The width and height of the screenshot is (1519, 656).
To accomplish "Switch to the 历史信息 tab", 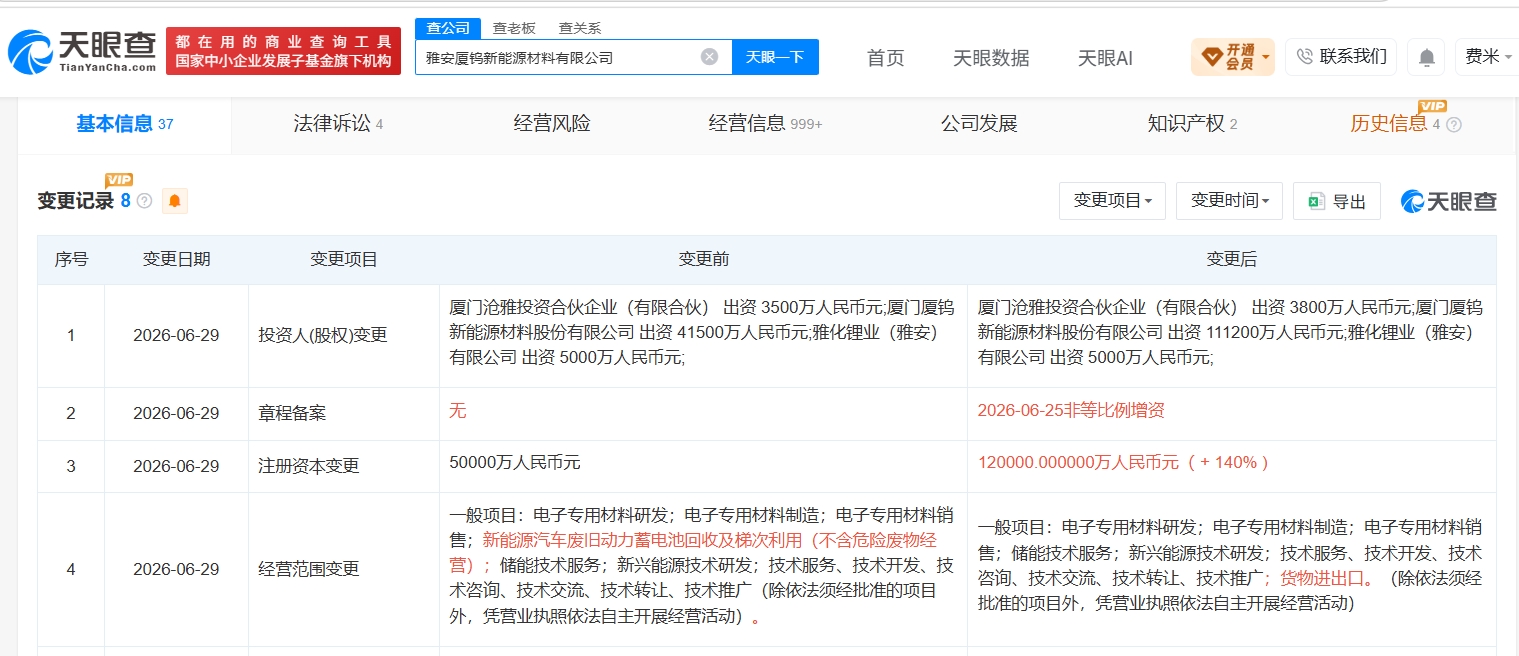I will point(1389,124).
